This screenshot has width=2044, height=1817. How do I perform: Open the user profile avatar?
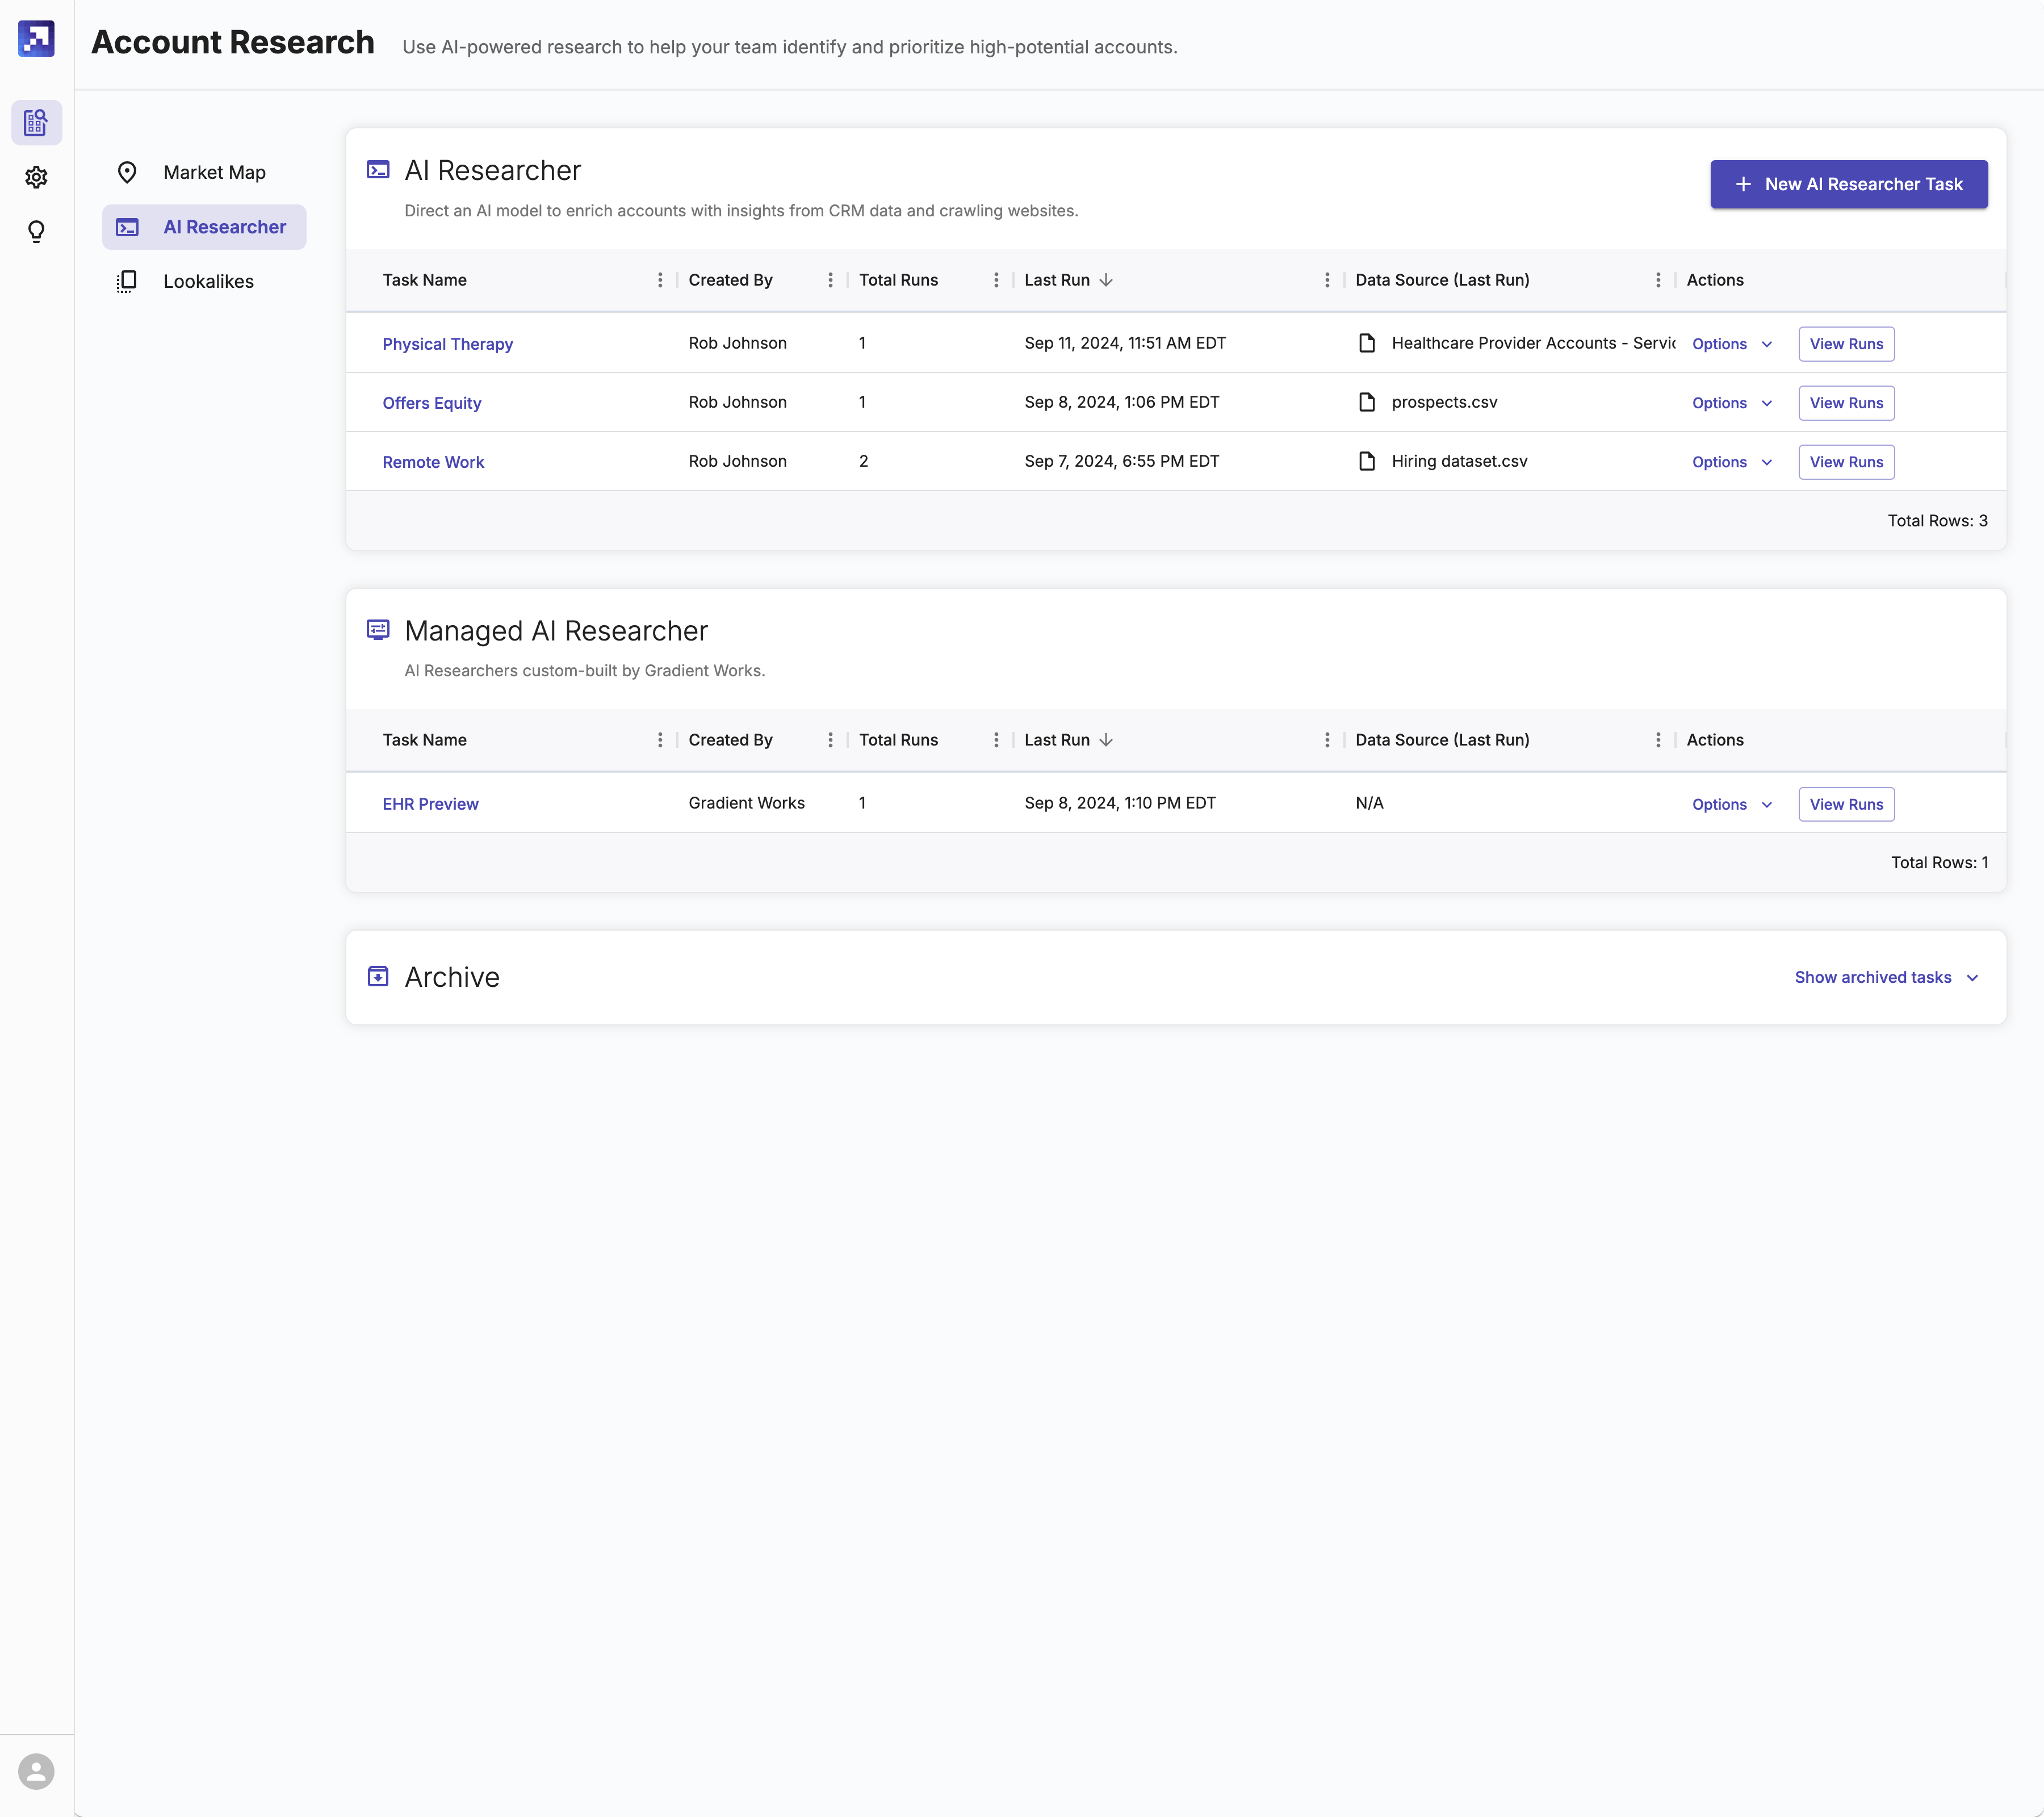(x=36, y=1771)
